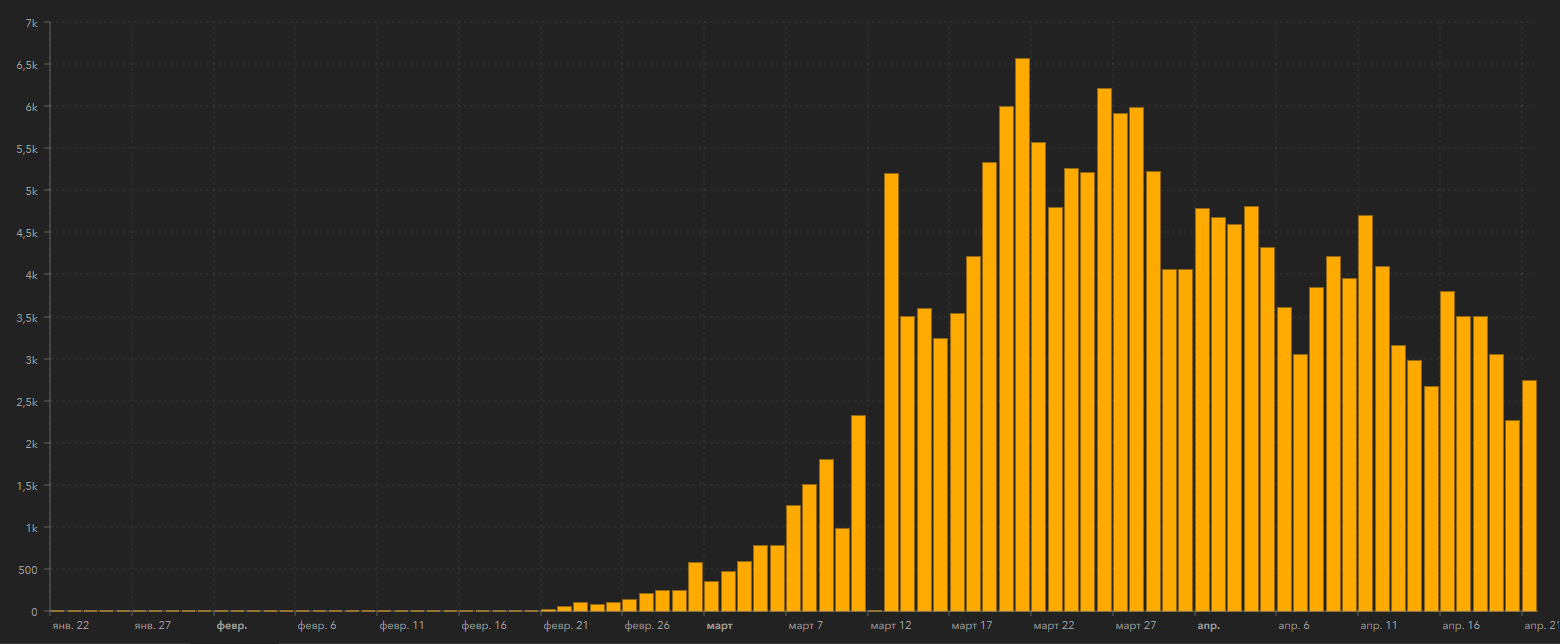The width and height of the screenshot is (1560, 644).
Task: Select the "апр. 16" date label
Action: tap(1459, 626)
